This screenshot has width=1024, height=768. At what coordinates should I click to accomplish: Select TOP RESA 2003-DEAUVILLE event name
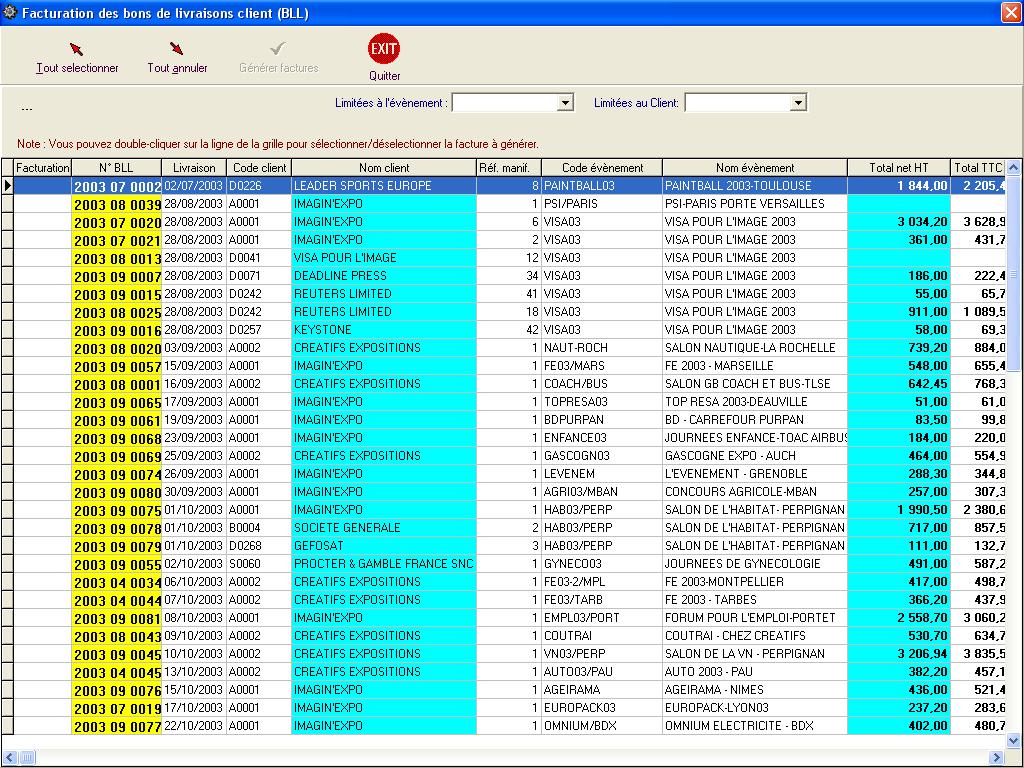click(755, 402)
